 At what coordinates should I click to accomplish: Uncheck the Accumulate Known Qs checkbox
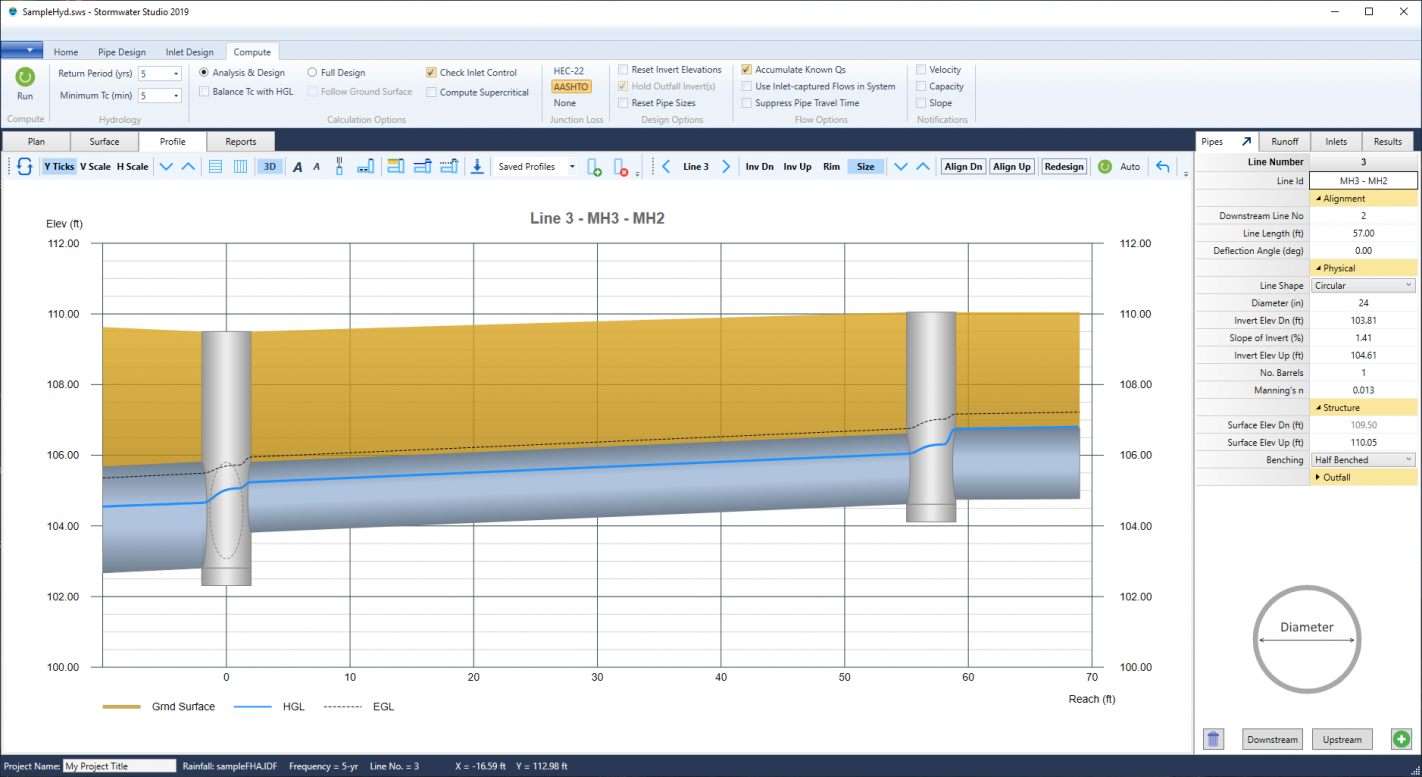coord(746,69)
